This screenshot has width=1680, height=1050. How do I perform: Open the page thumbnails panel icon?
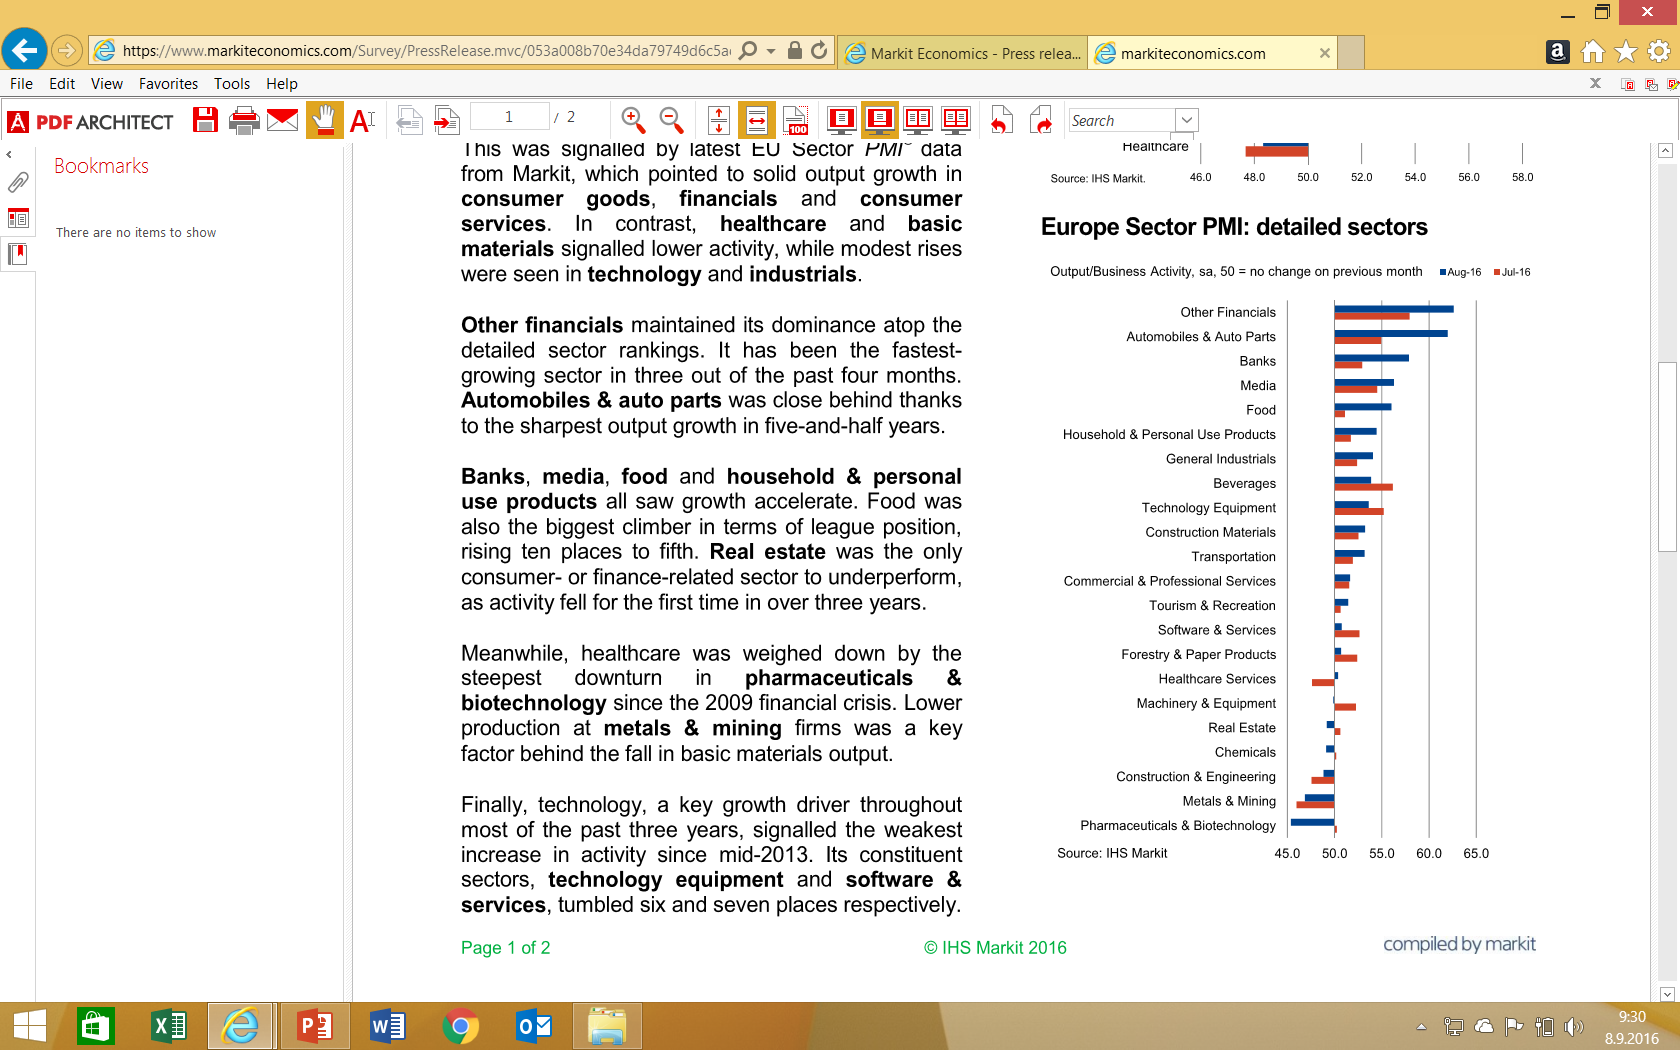click(x=18, y=218)
